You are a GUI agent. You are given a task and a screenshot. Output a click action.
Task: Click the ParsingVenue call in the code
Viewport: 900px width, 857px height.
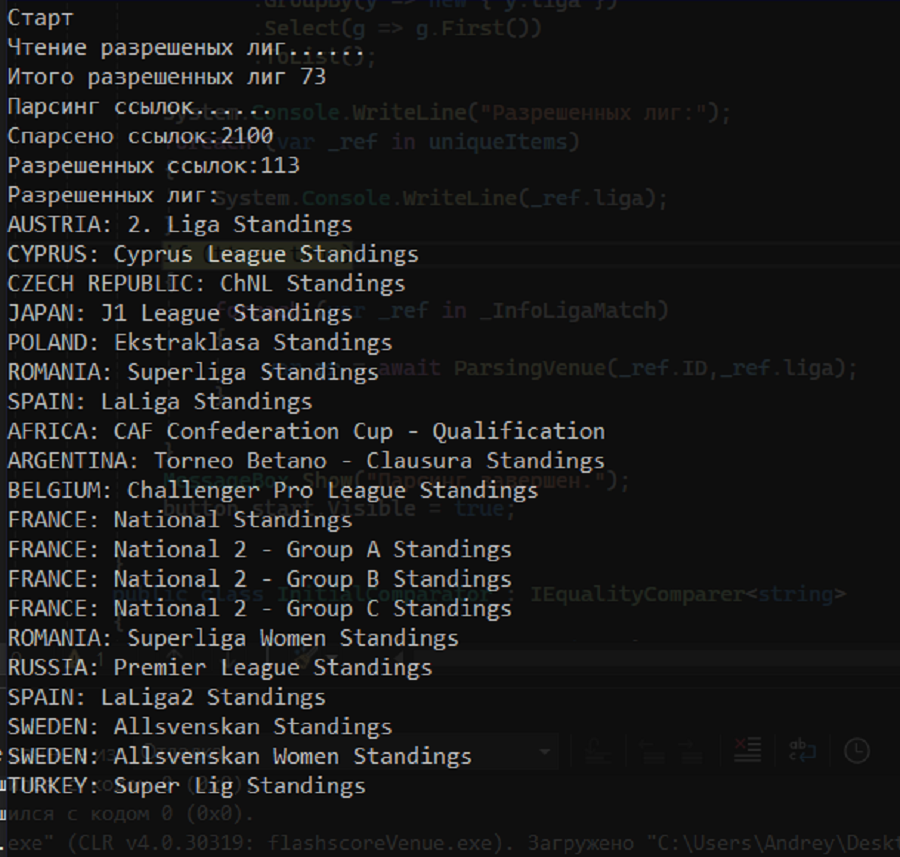click(x=521, y=368)
